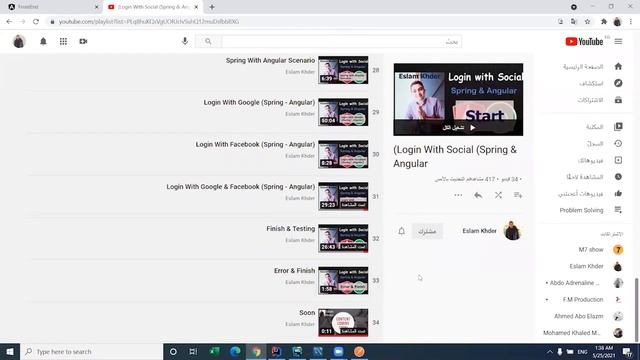Open the thumbnail of video 32
640x360 pixels.
(343, 238)
